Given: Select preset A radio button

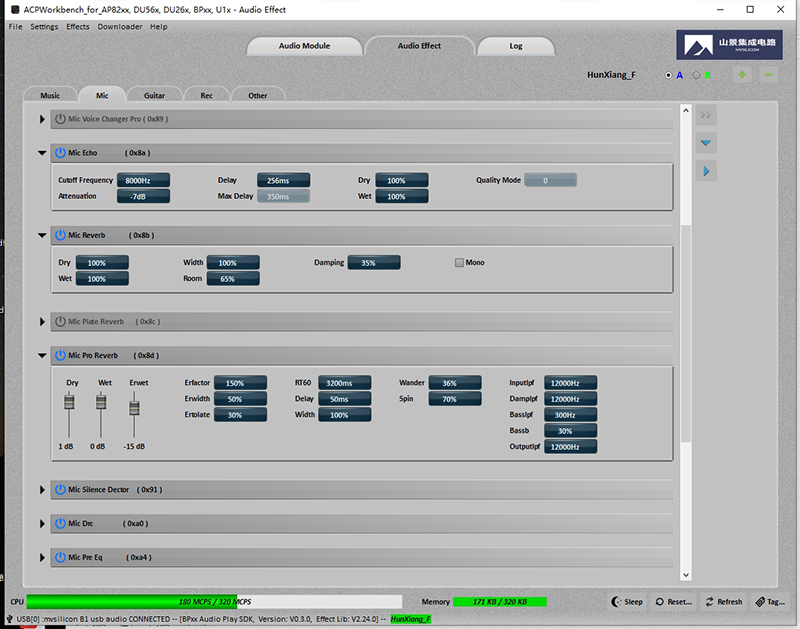Looking at the screenshot, I should tap(669, 75).
